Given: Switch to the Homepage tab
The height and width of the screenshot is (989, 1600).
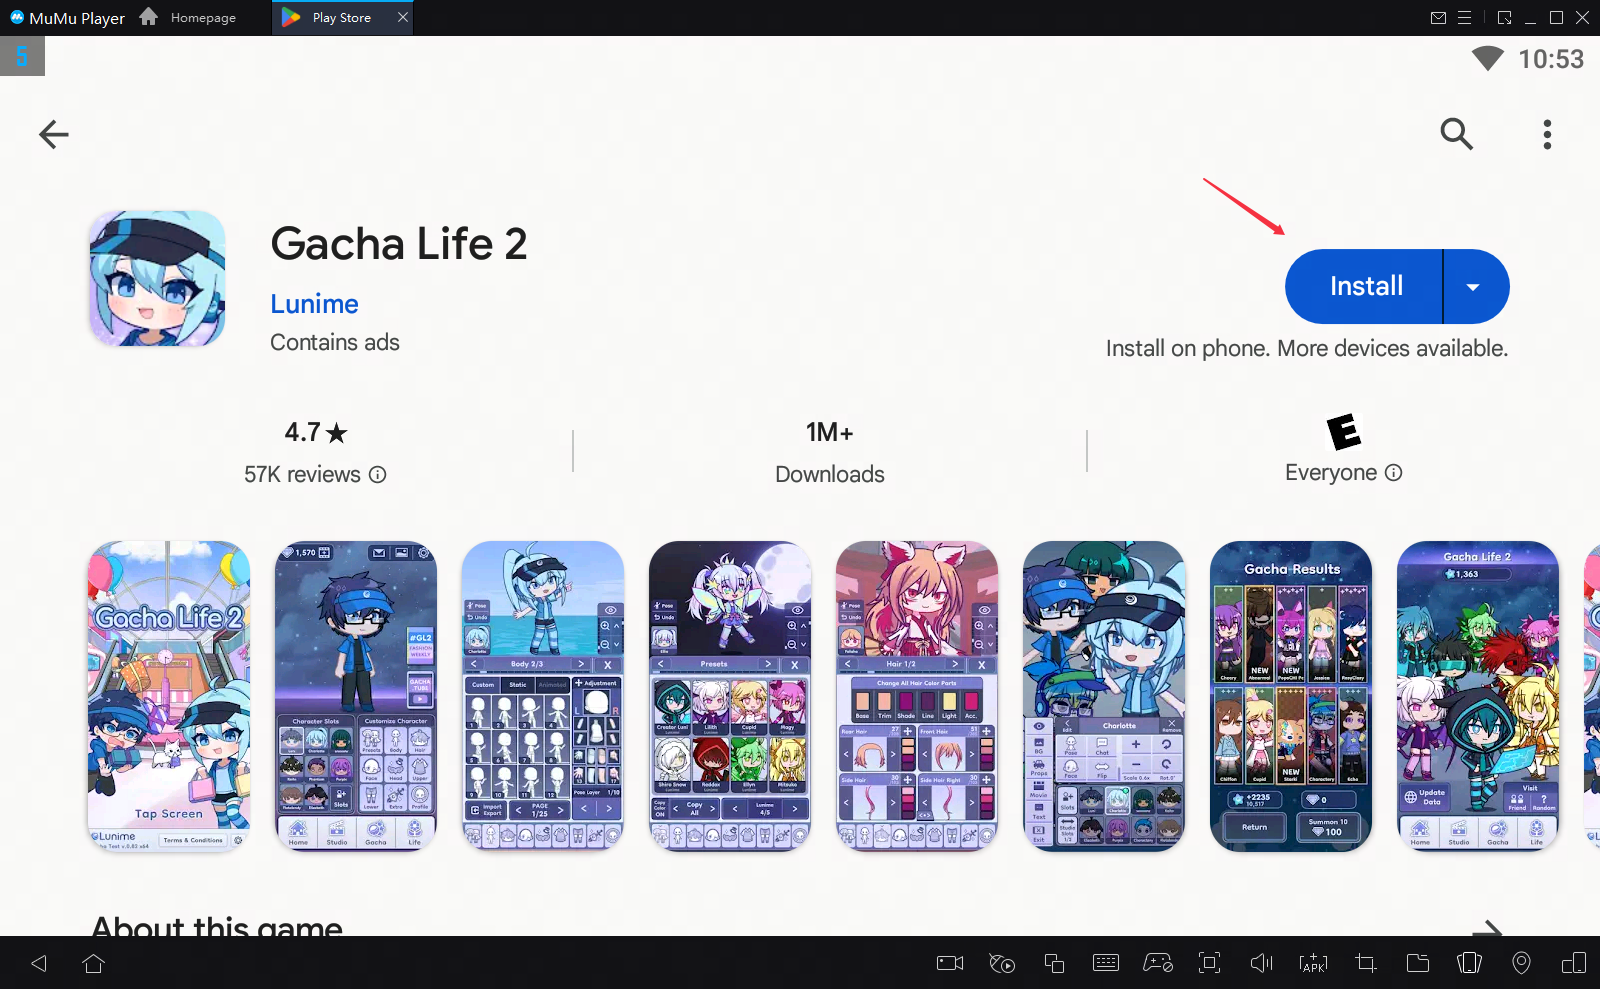Looking at the screenshot, I should pos(189,17).
